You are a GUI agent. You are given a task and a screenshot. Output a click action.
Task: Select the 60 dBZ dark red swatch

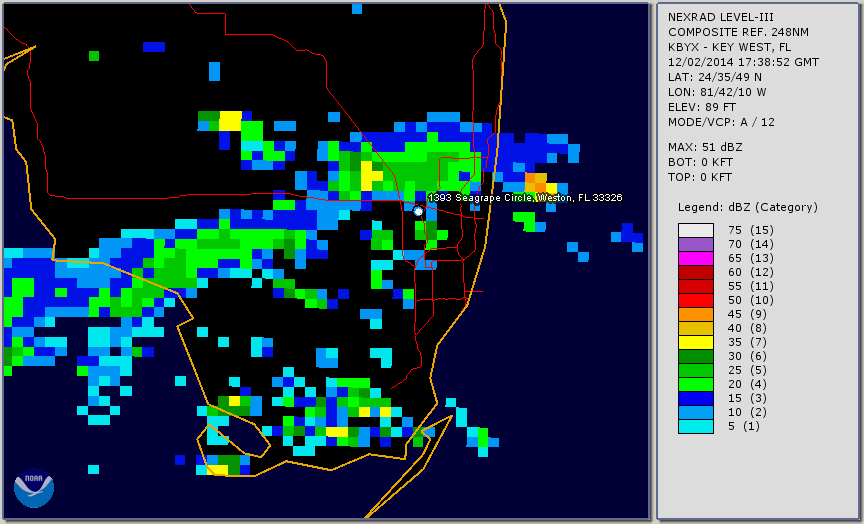tap(695, 272)
